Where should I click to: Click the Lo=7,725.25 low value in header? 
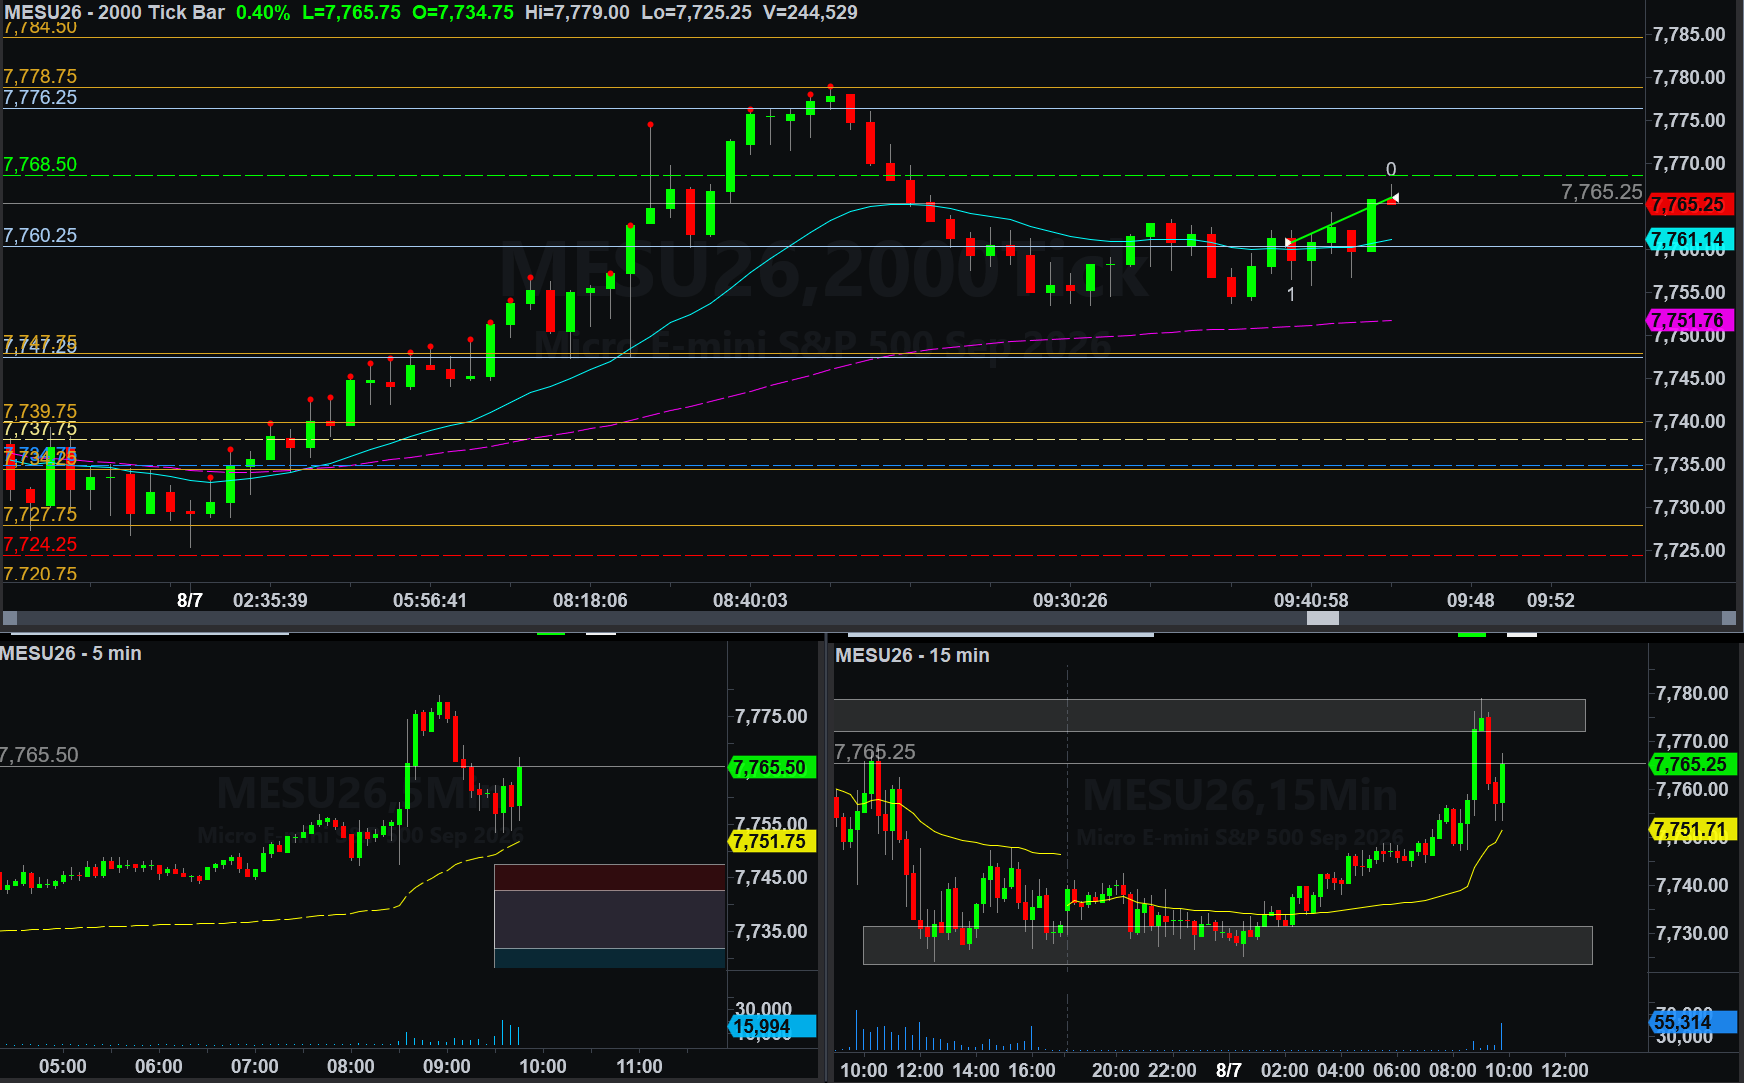pos(696,13)
